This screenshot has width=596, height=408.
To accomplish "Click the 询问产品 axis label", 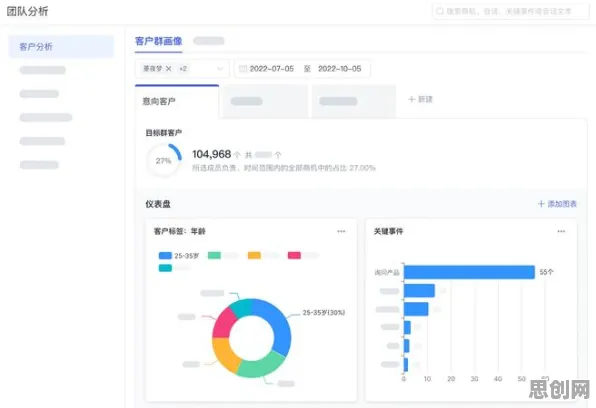I will click(387, 272).
